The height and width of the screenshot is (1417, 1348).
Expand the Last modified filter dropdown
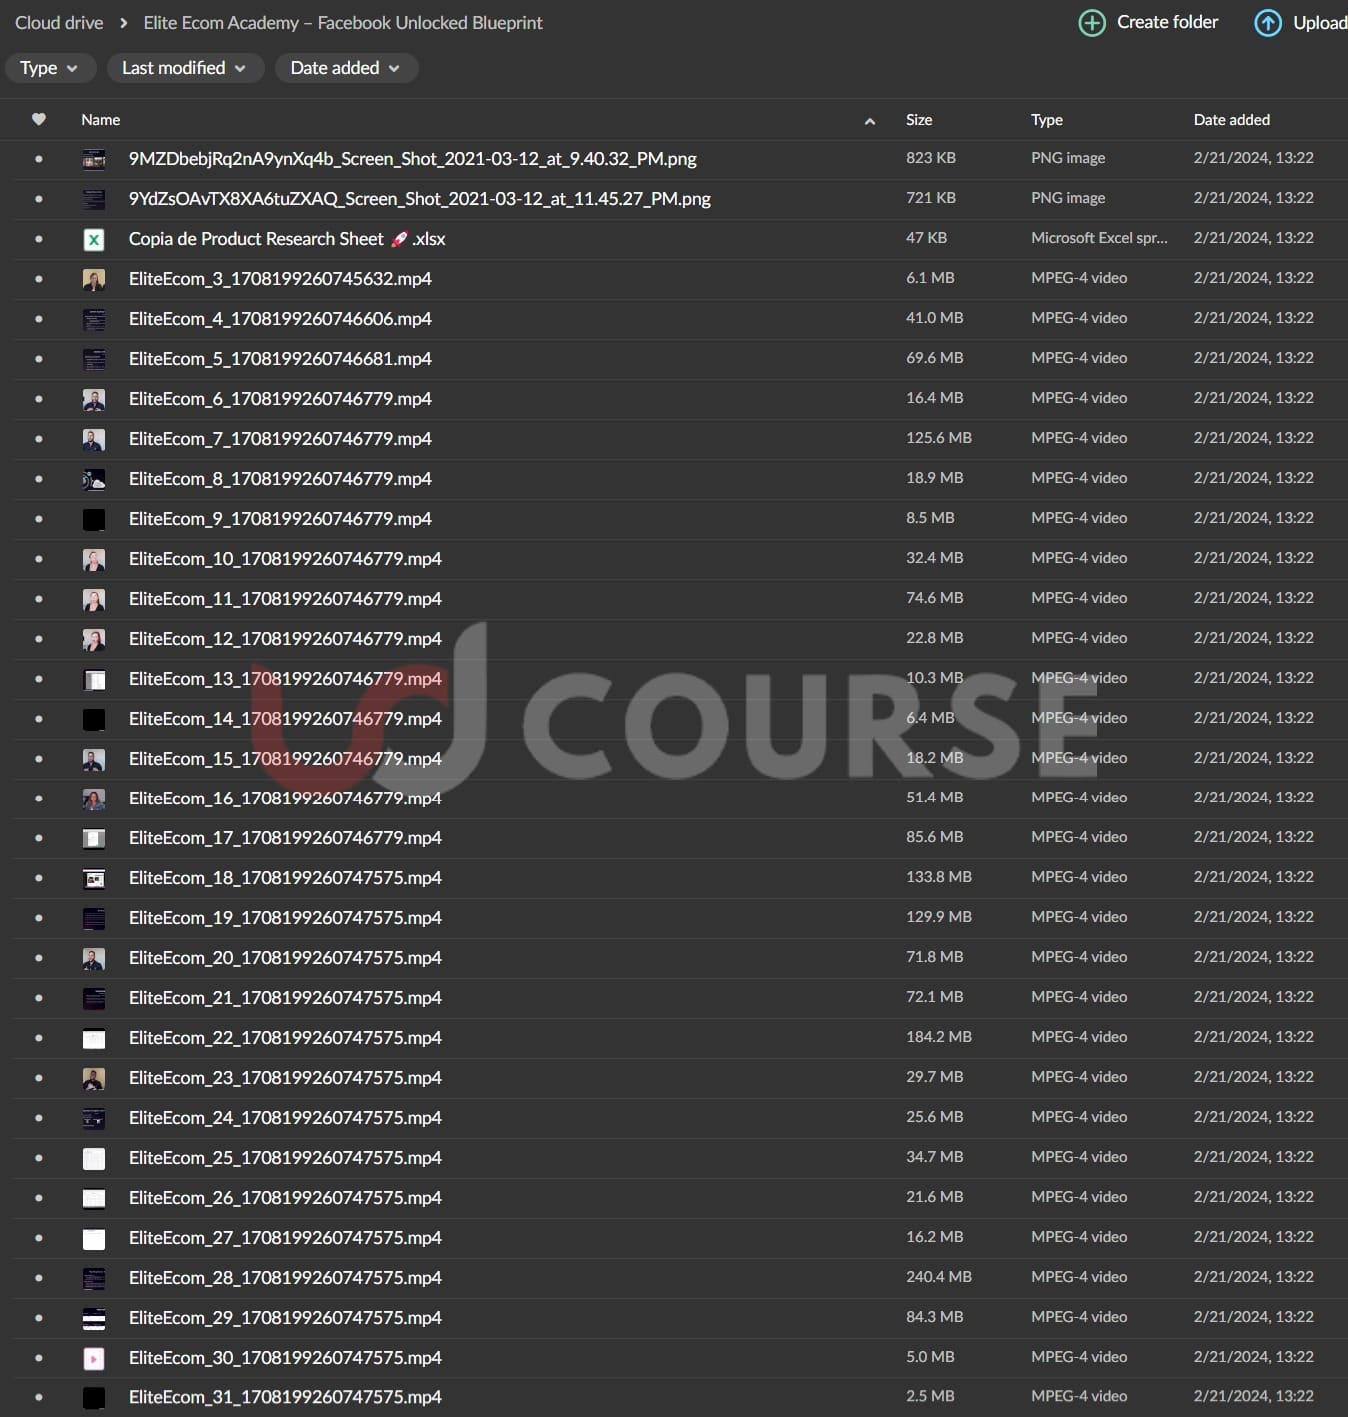(184, 68)
